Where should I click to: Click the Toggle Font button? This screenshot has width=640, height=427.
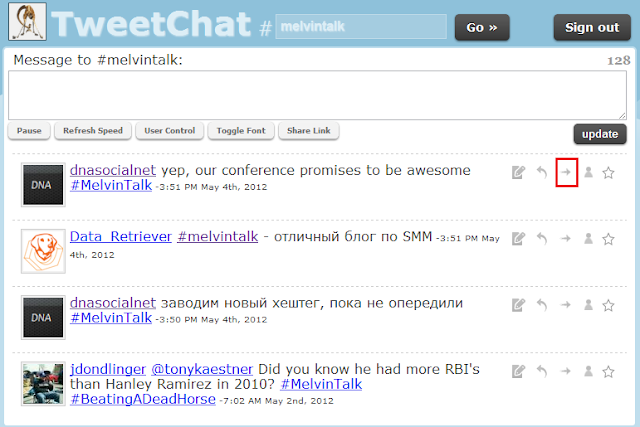pyautogui.click(x=241, y=131)
